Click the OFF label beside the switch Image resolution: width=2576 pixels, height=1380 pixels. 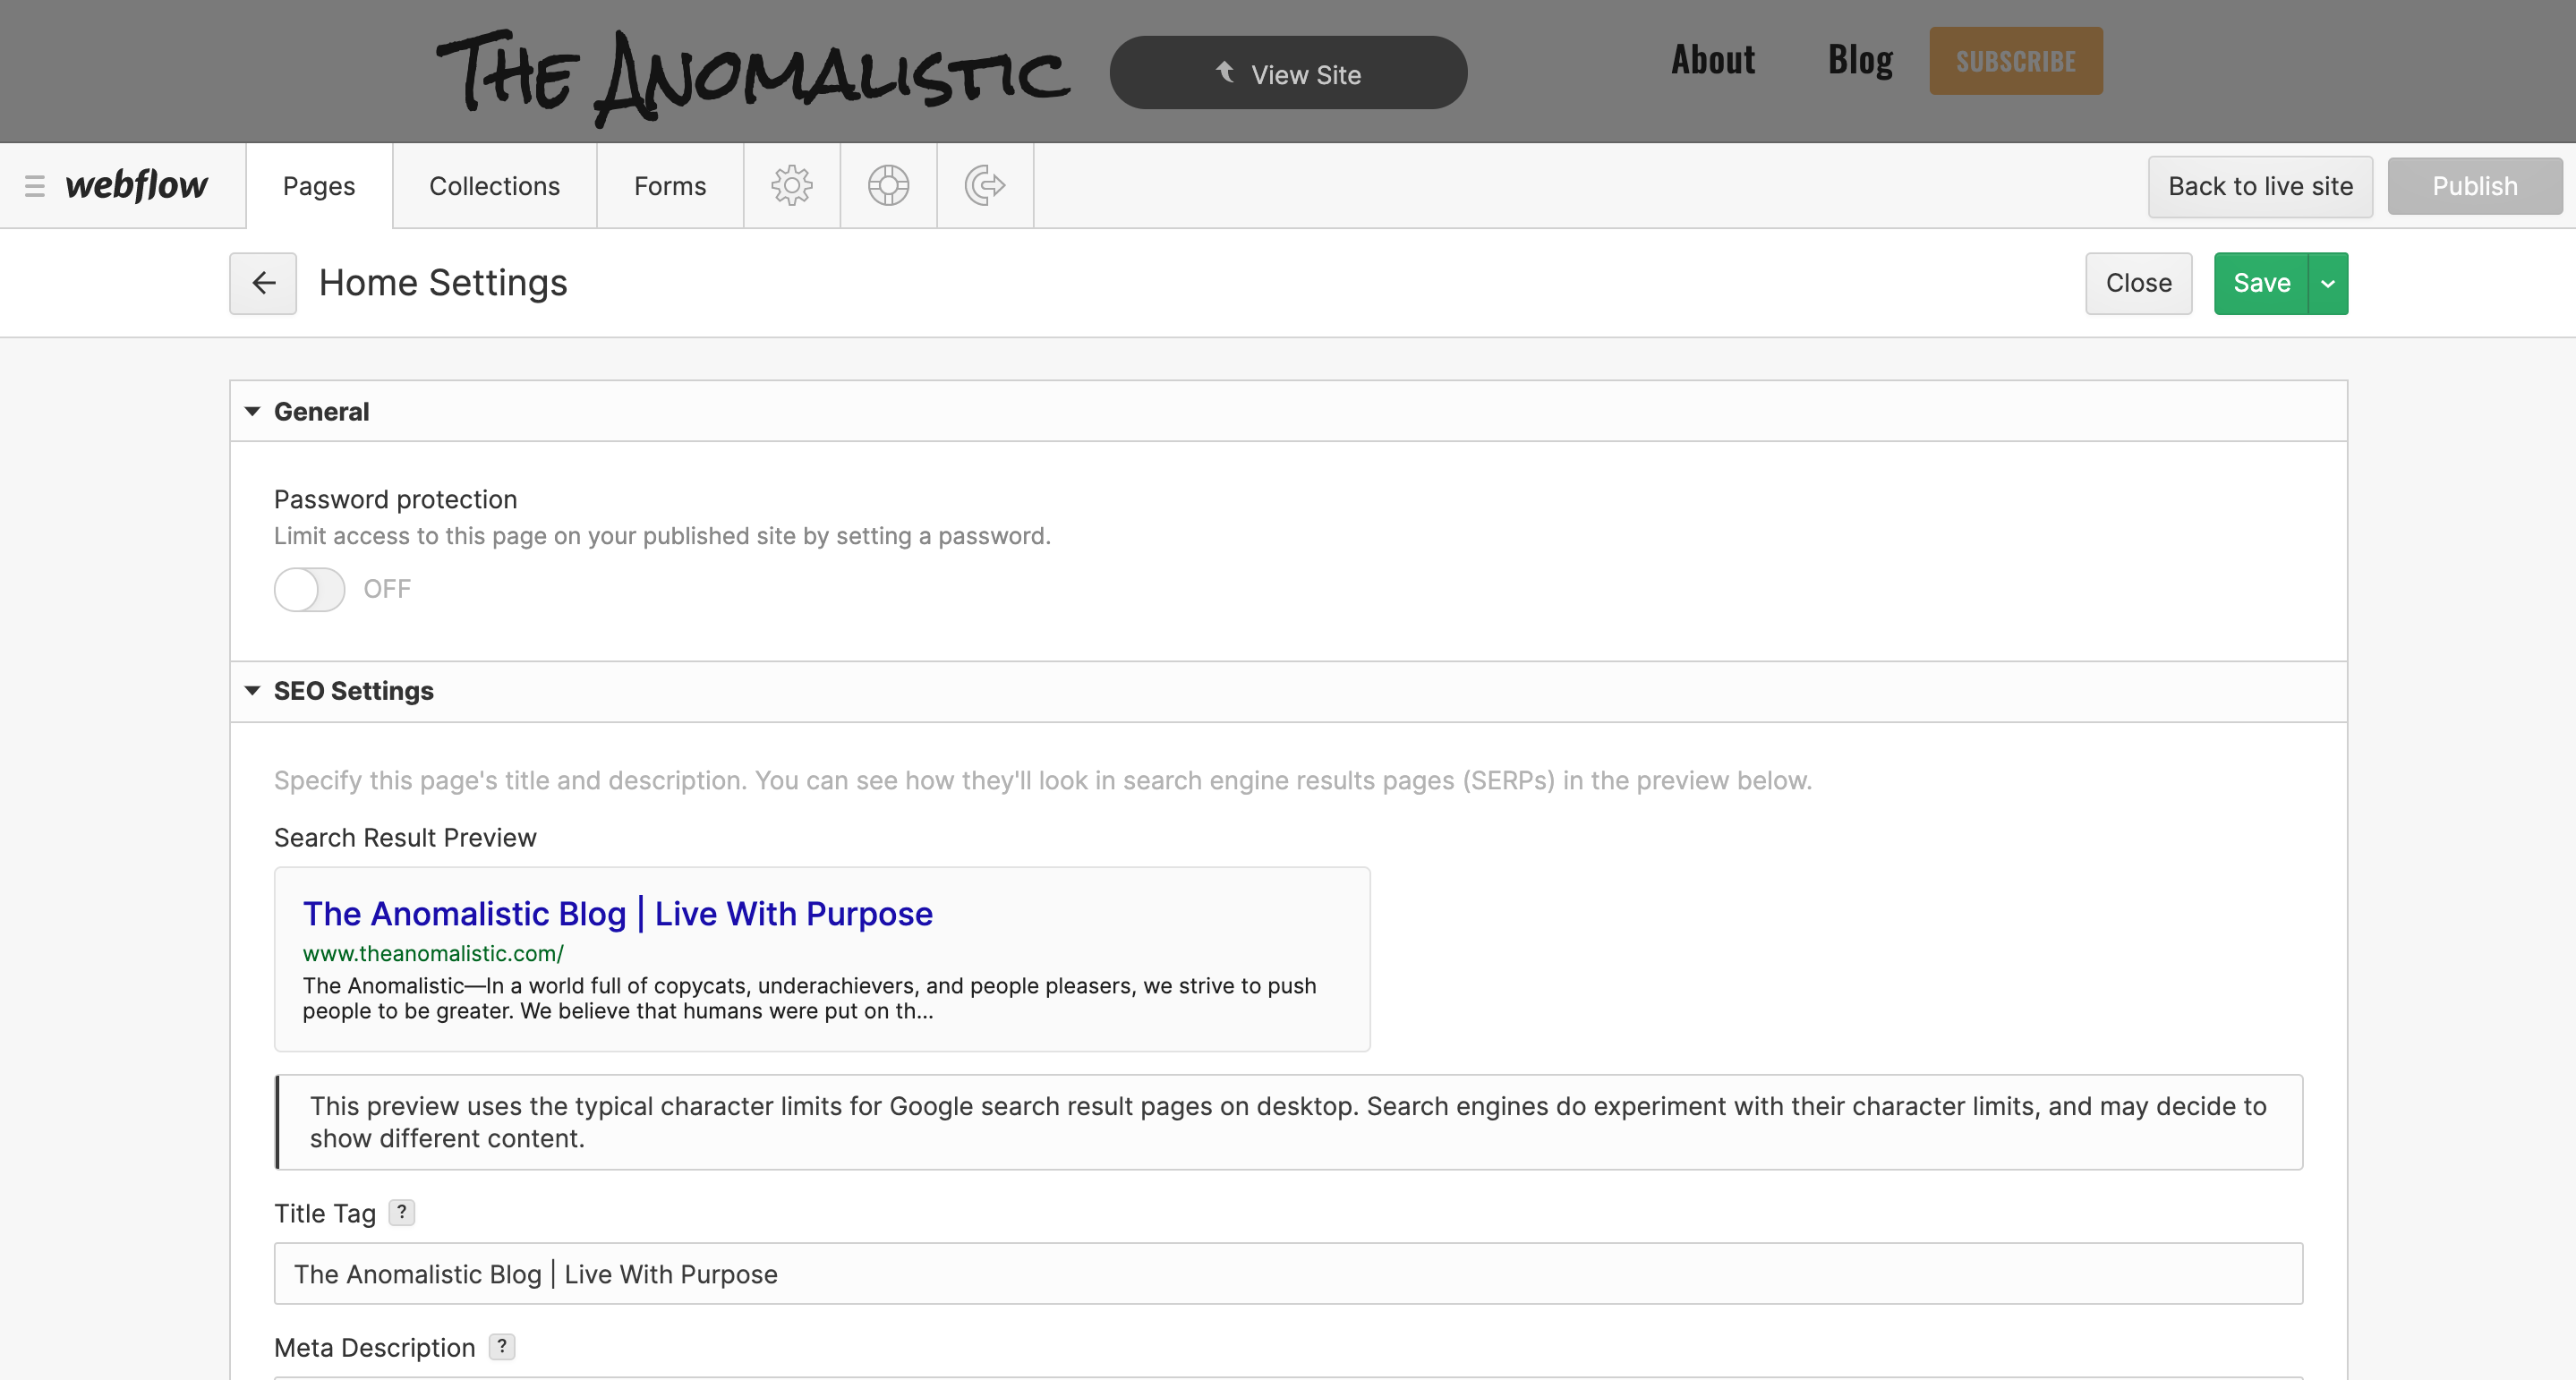(387, 589)
